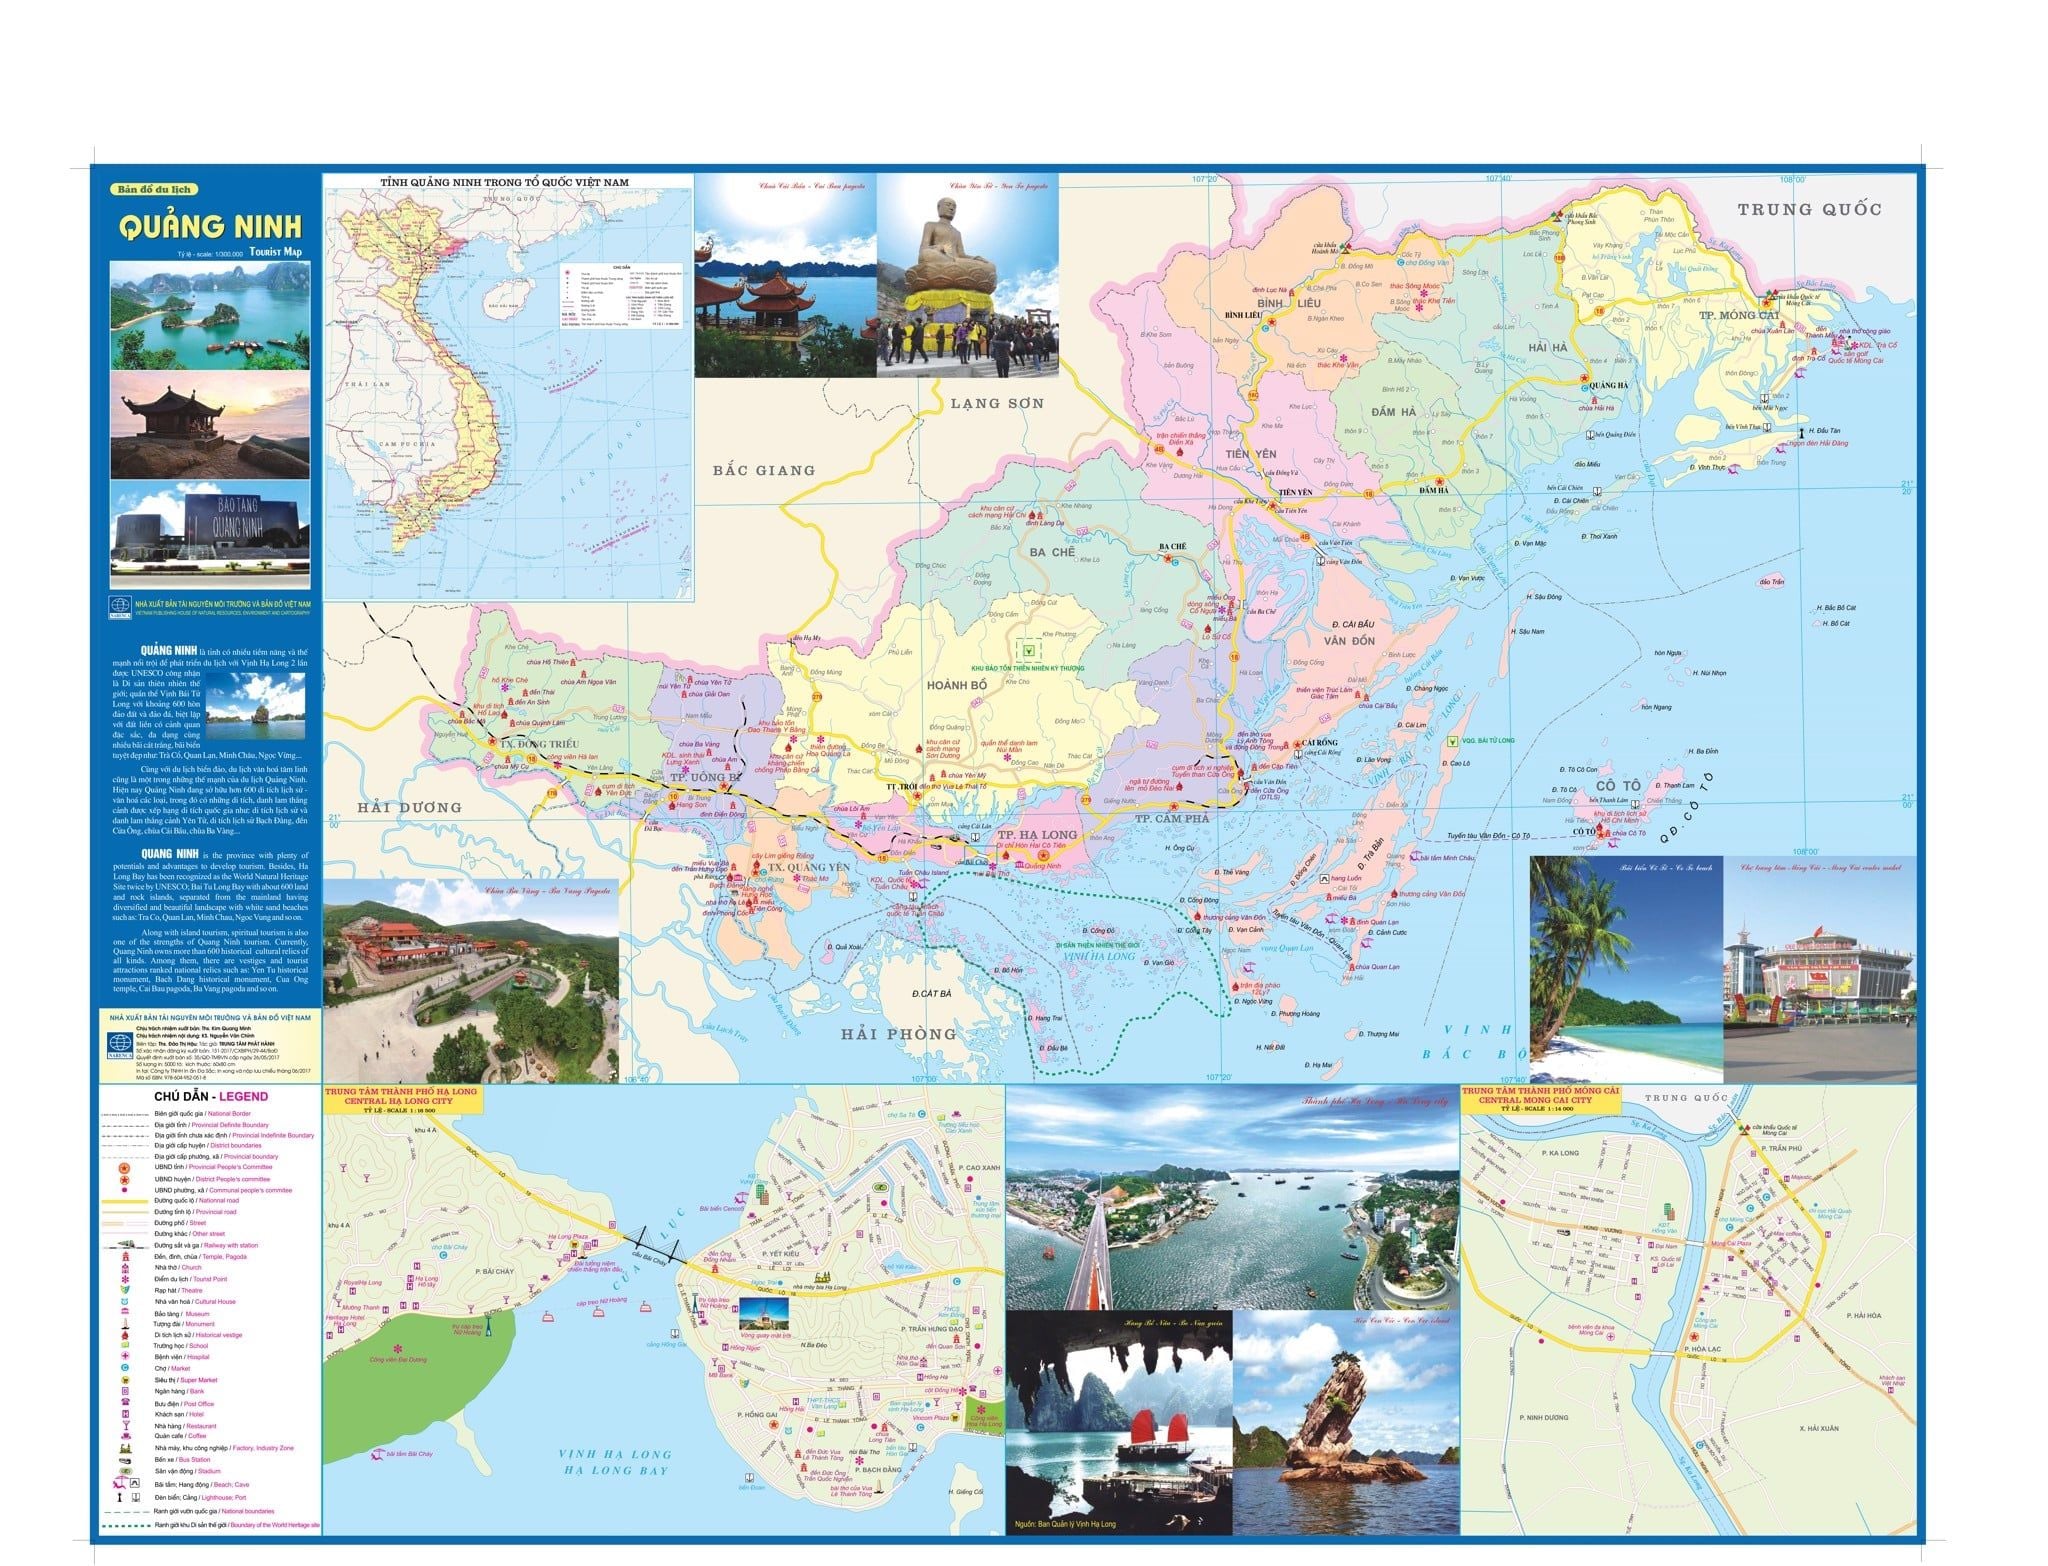
Task: Click the 'HOÀNH BỒ' district label
Action: pos(956,685)
